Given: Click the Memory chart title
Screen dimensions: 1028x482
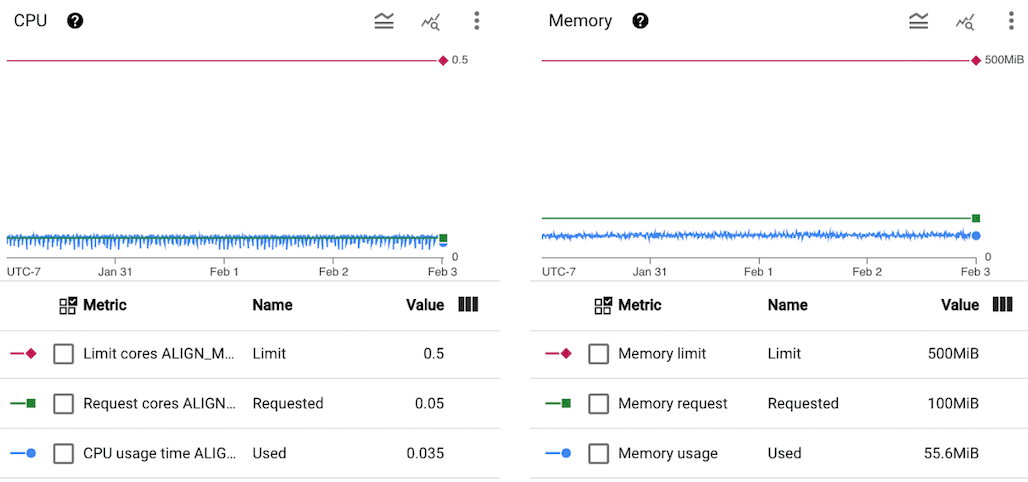Looking at the screenshot, I should pos(580,21).
